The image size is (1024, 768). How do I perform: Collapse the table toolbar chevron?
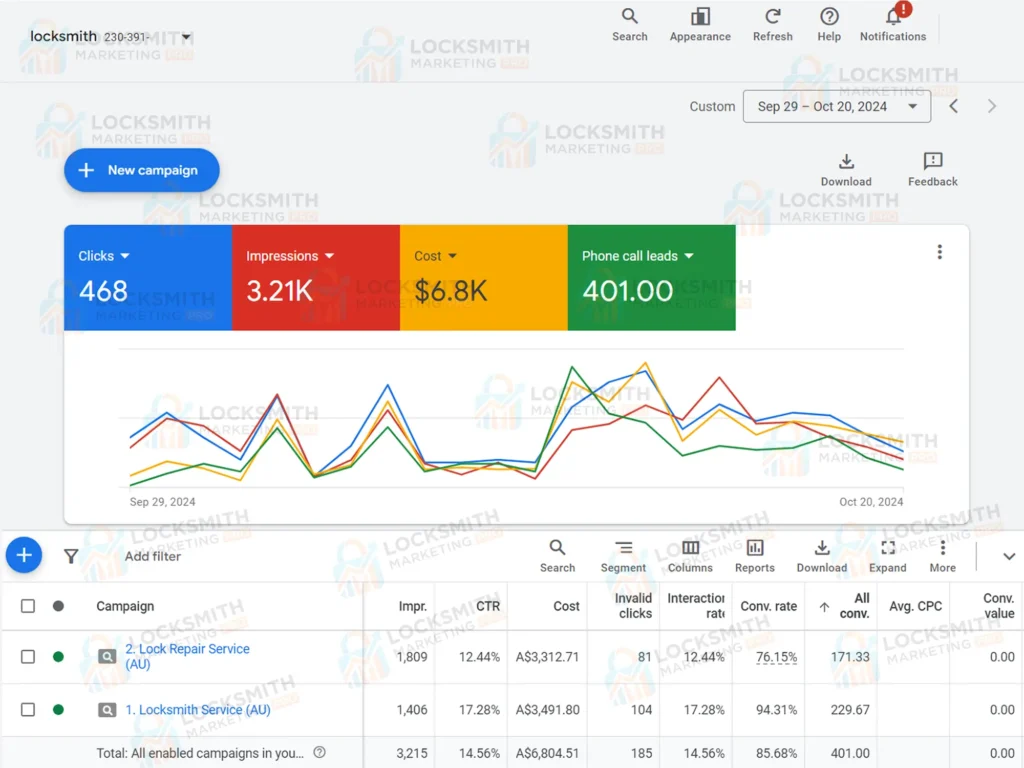(x=1008, y=557)
